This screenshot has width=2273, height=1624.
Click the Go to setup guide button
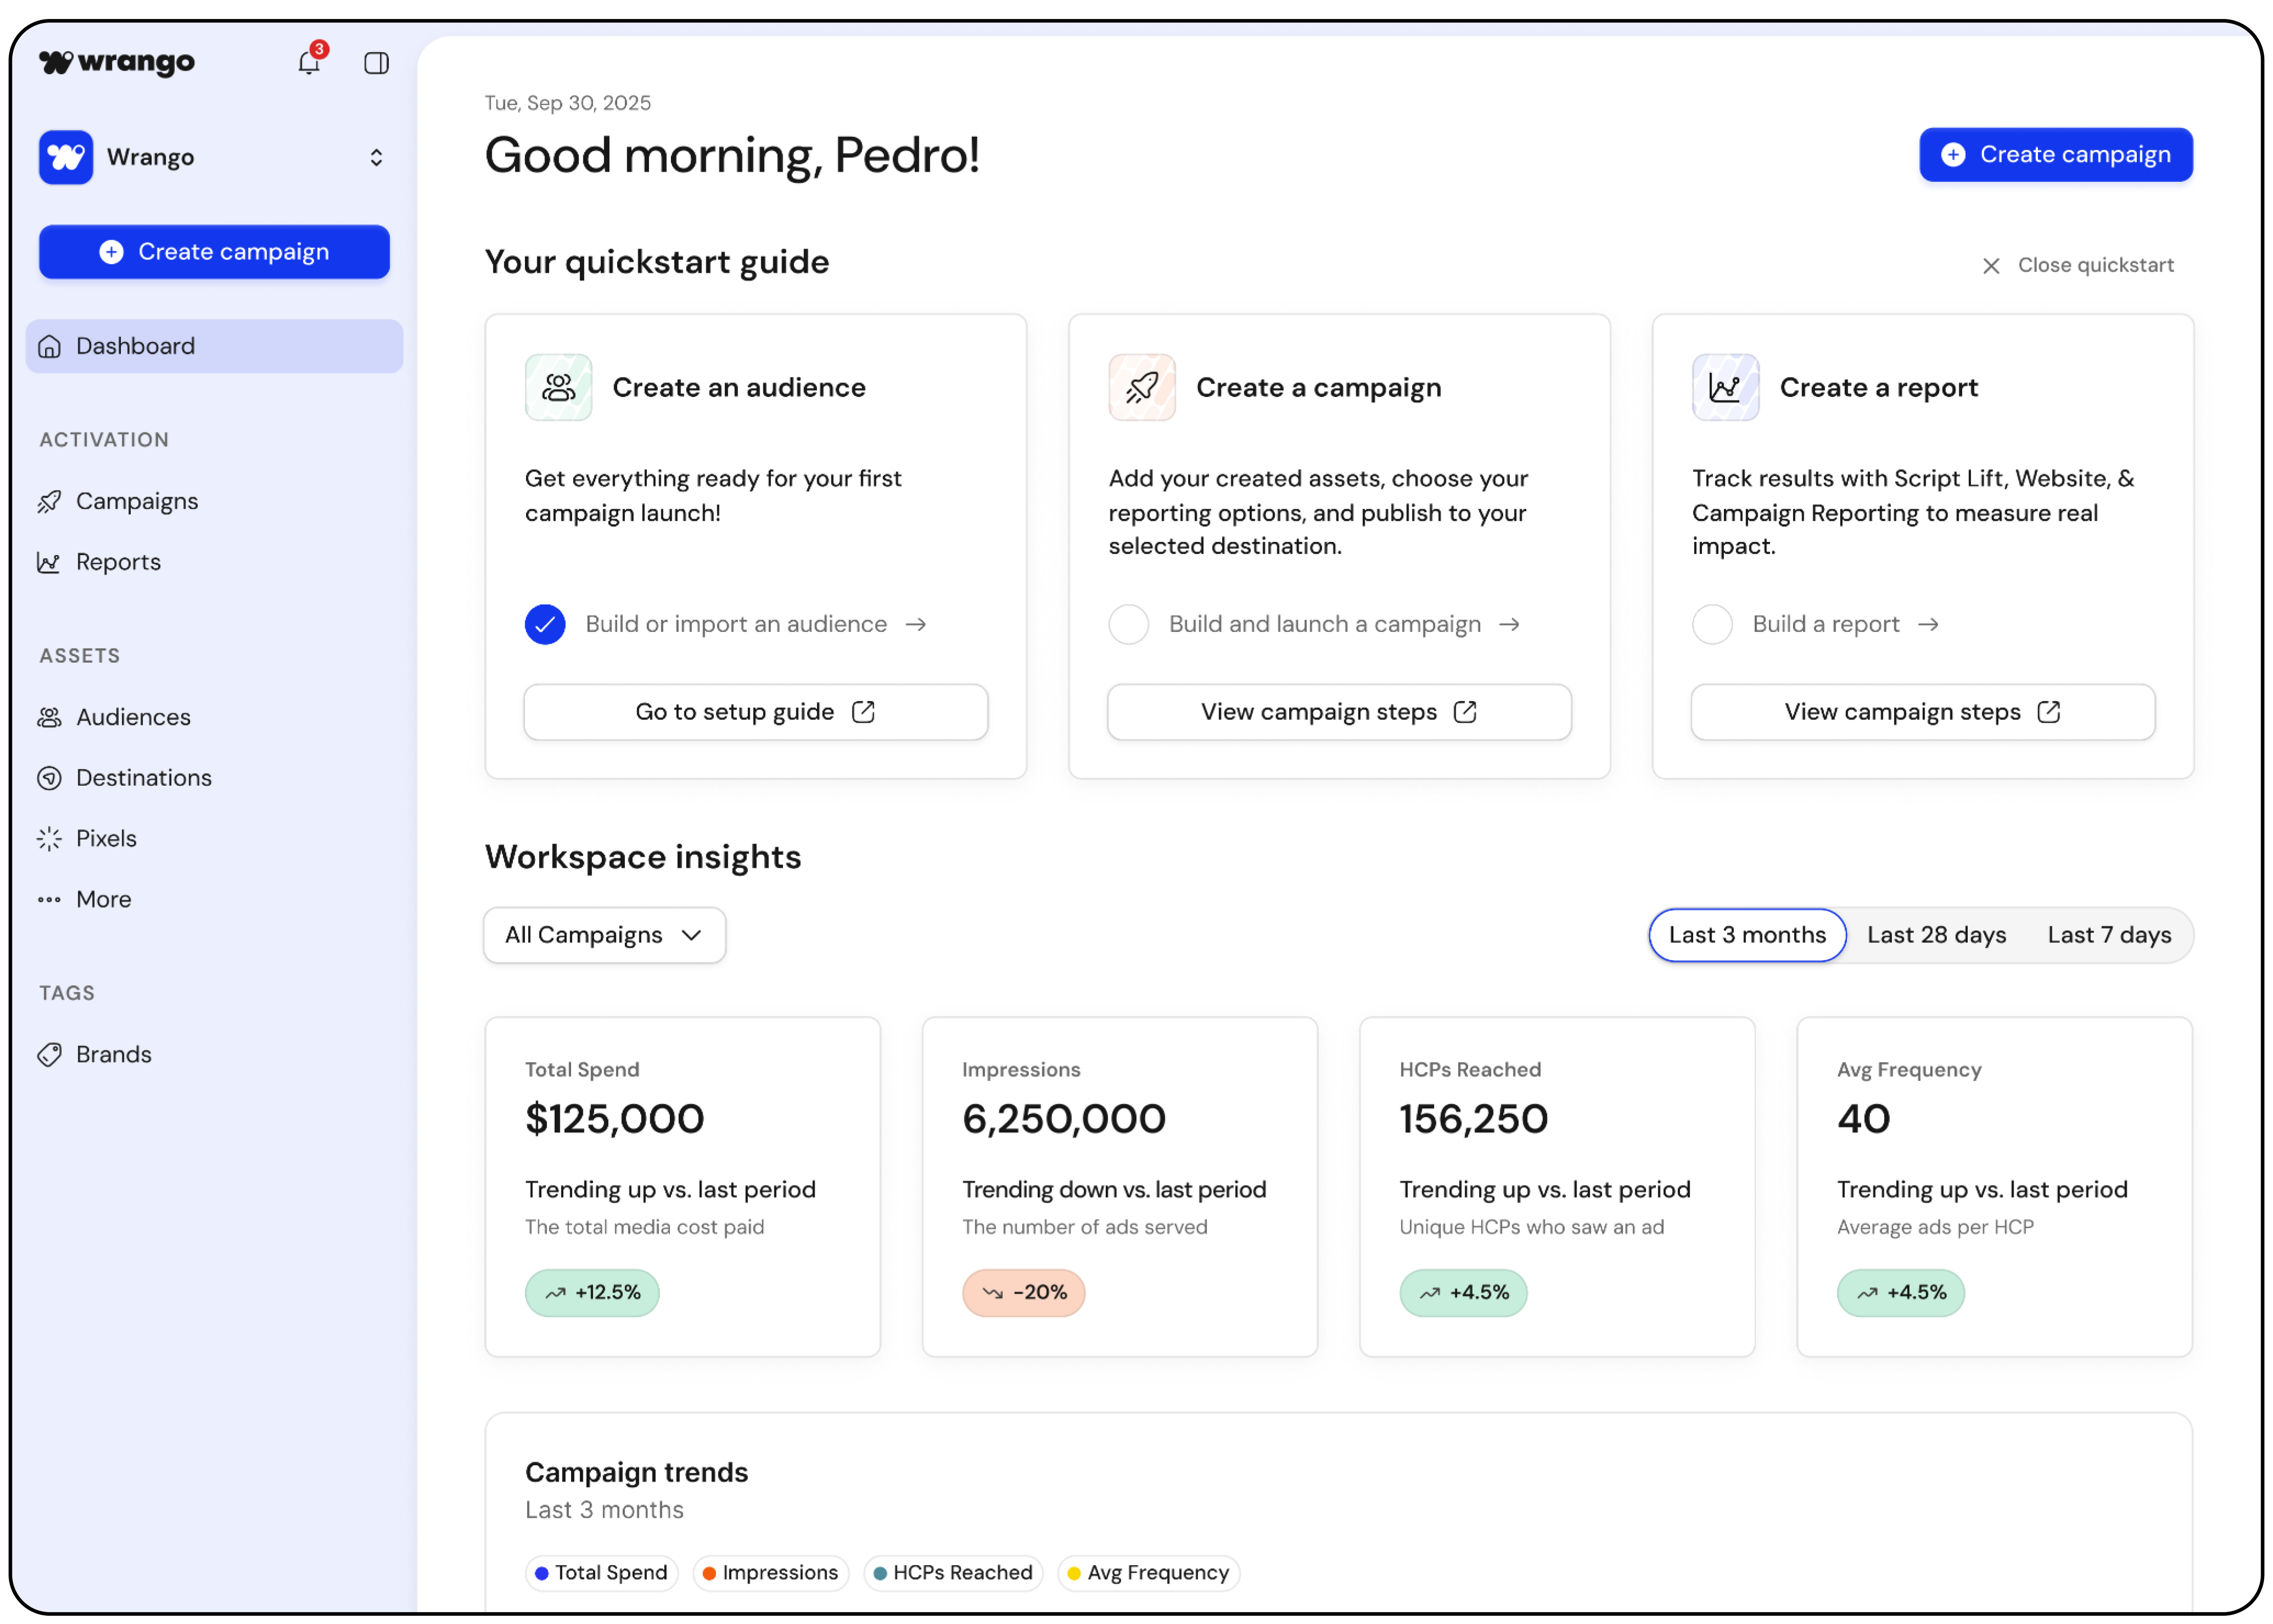(755, 712)
